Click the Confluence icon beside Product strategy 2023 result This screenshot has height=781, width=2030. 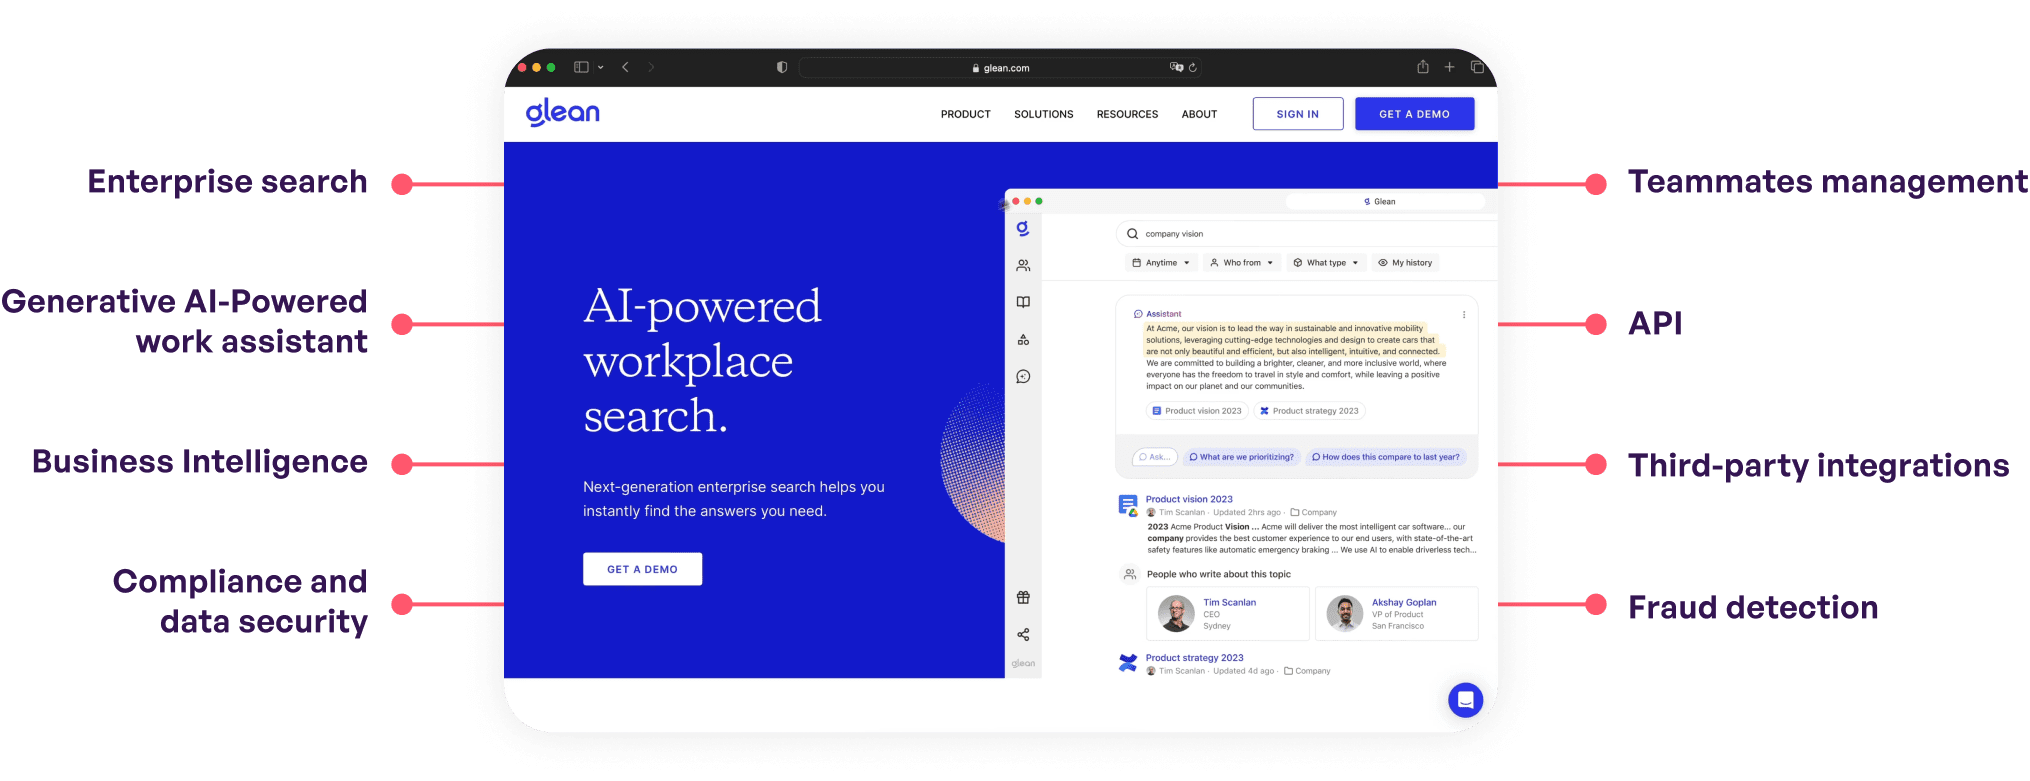[1128, 662]
